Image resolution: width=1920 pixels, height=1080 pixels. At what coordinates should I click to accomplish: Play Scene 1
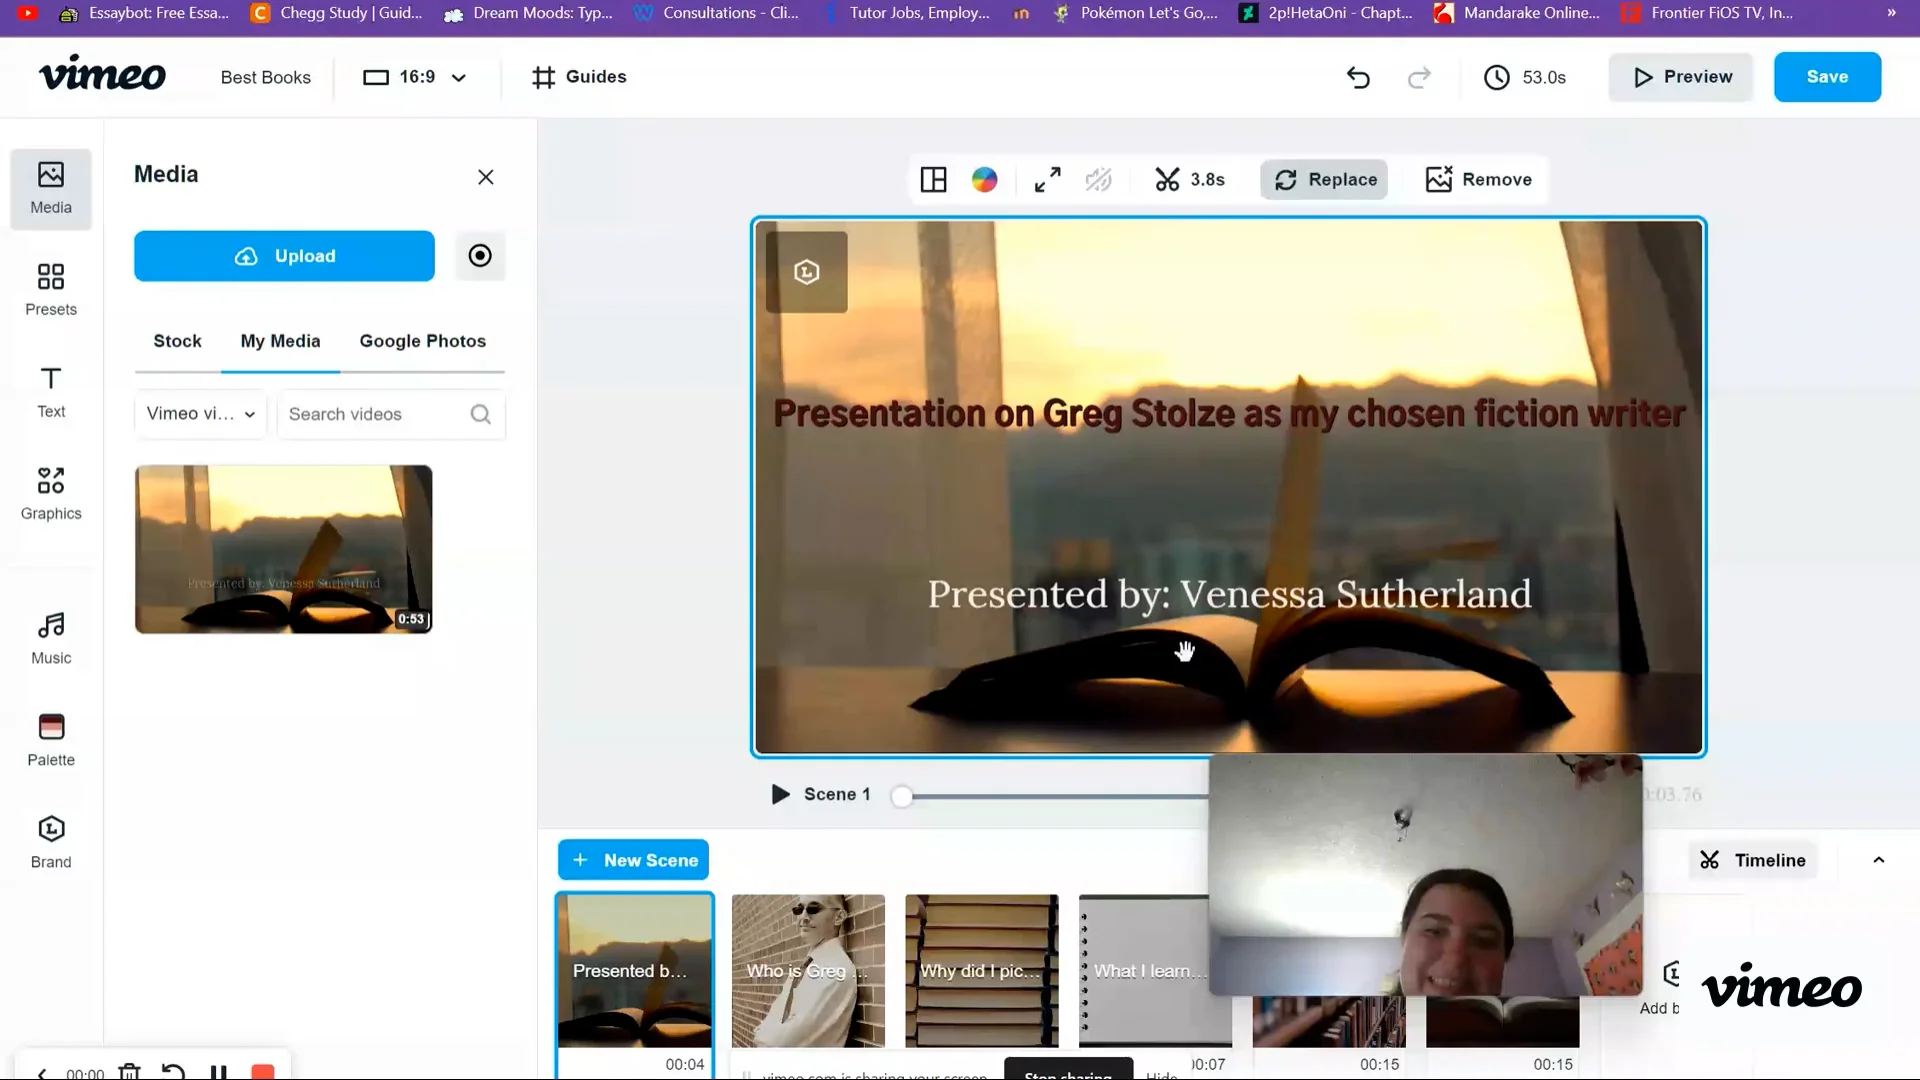tap(780, 794)
